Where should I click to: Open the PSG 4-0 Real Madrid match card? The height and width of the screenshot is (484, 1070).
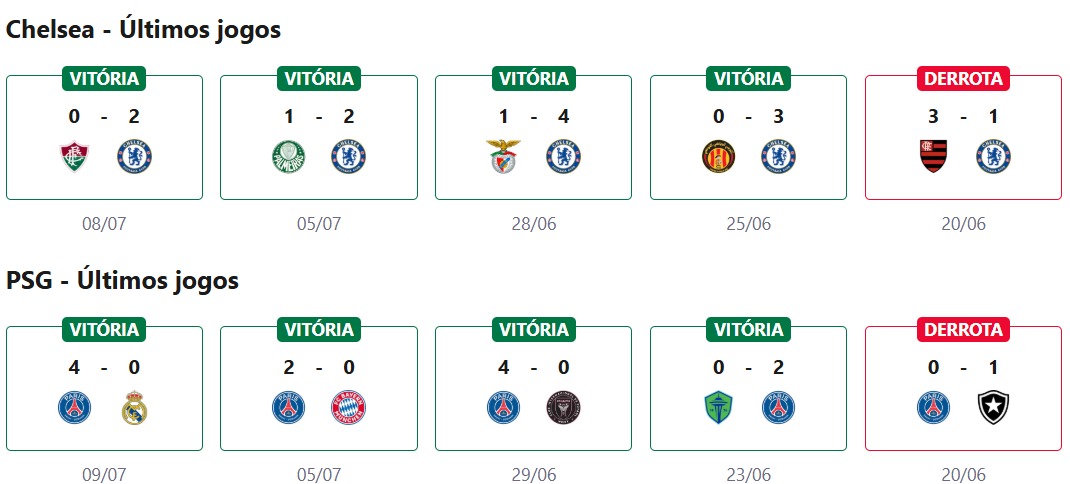[104, 388]
